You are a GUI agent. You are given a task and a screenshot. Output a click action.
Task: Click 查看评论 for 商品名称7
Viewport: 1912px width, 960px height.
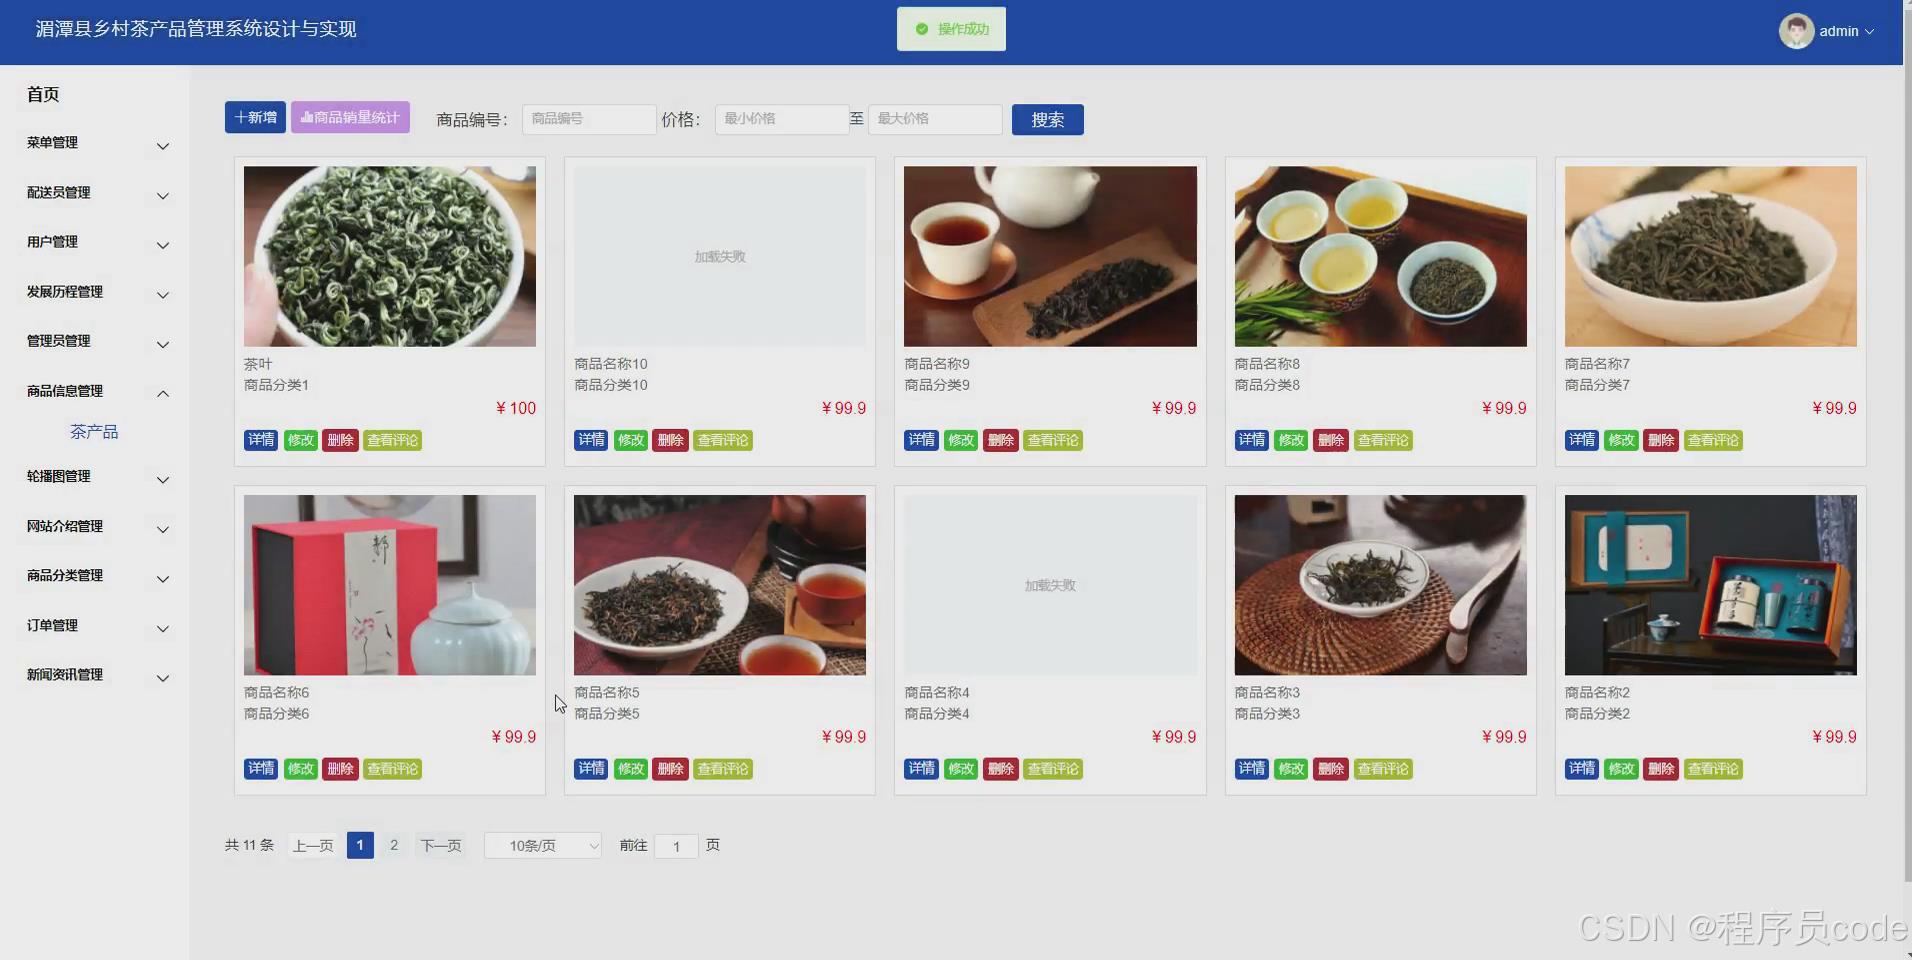(x=1713, y=440)
